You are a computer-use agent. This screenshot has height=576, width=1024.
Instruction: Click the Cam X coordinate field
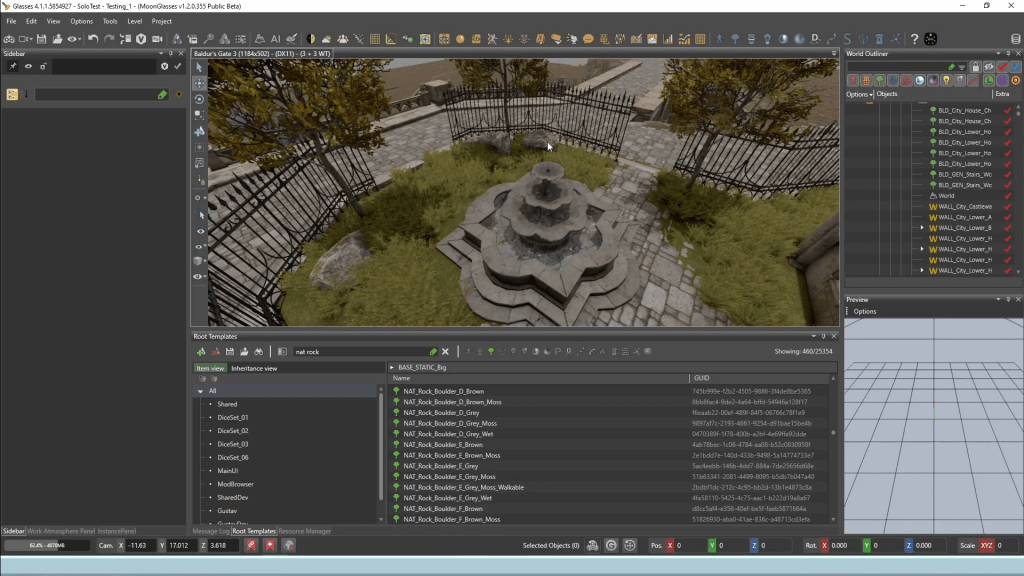click(x=141, y=545)
